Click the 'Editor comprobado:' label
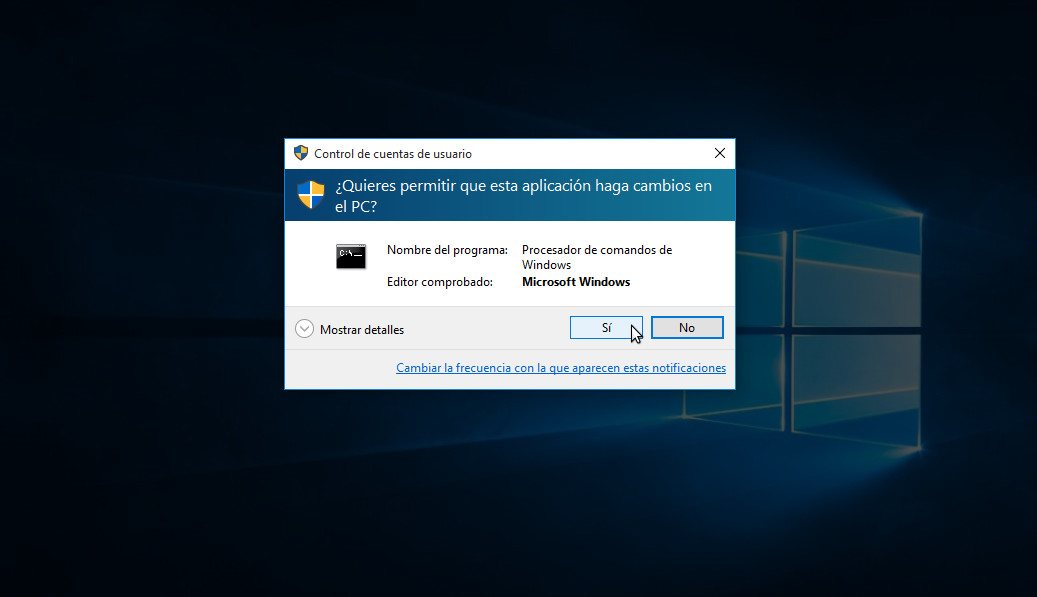The image size is (1037, 597). [x=440, y=282]
